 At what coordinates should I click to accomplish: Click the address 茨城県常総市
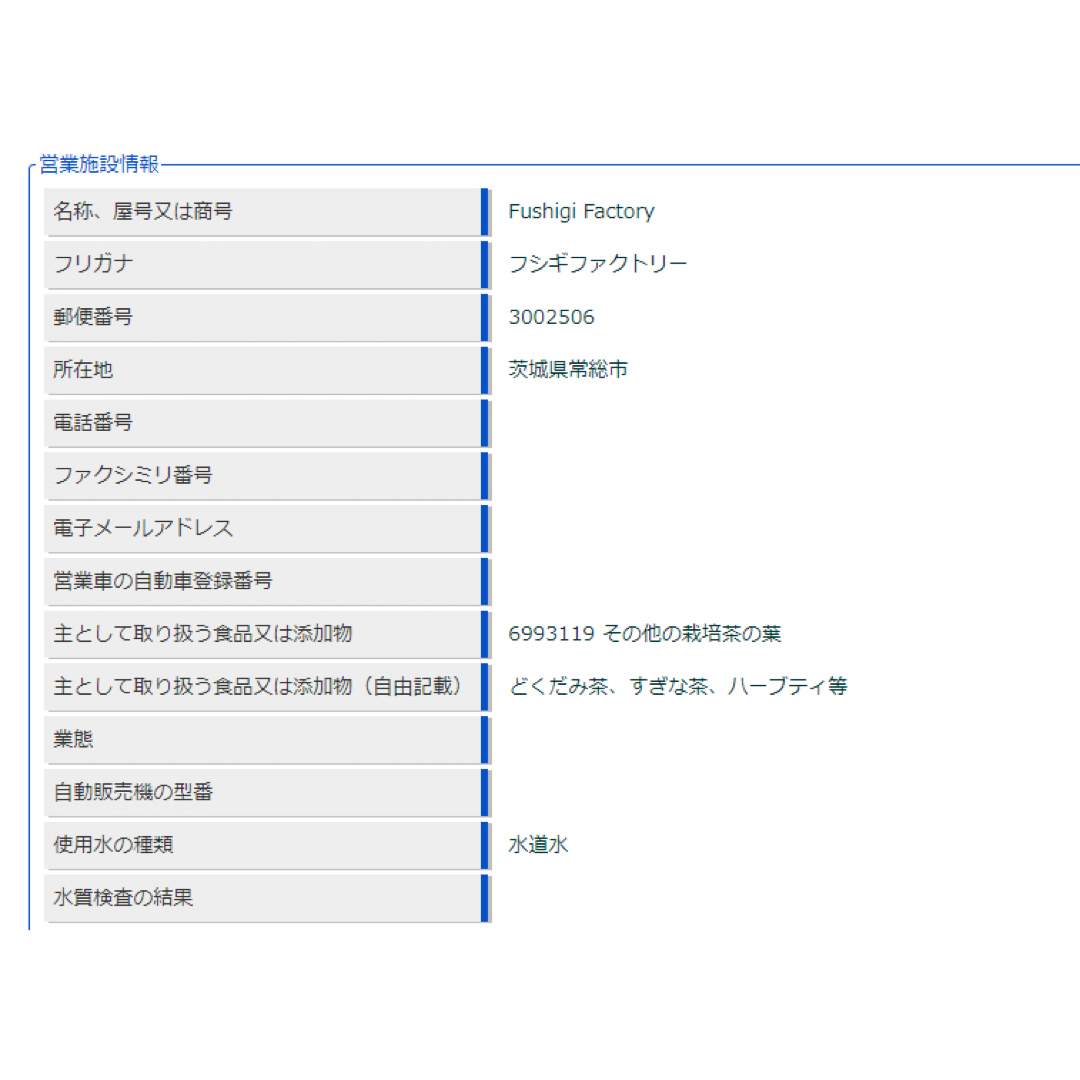point(568,370)
